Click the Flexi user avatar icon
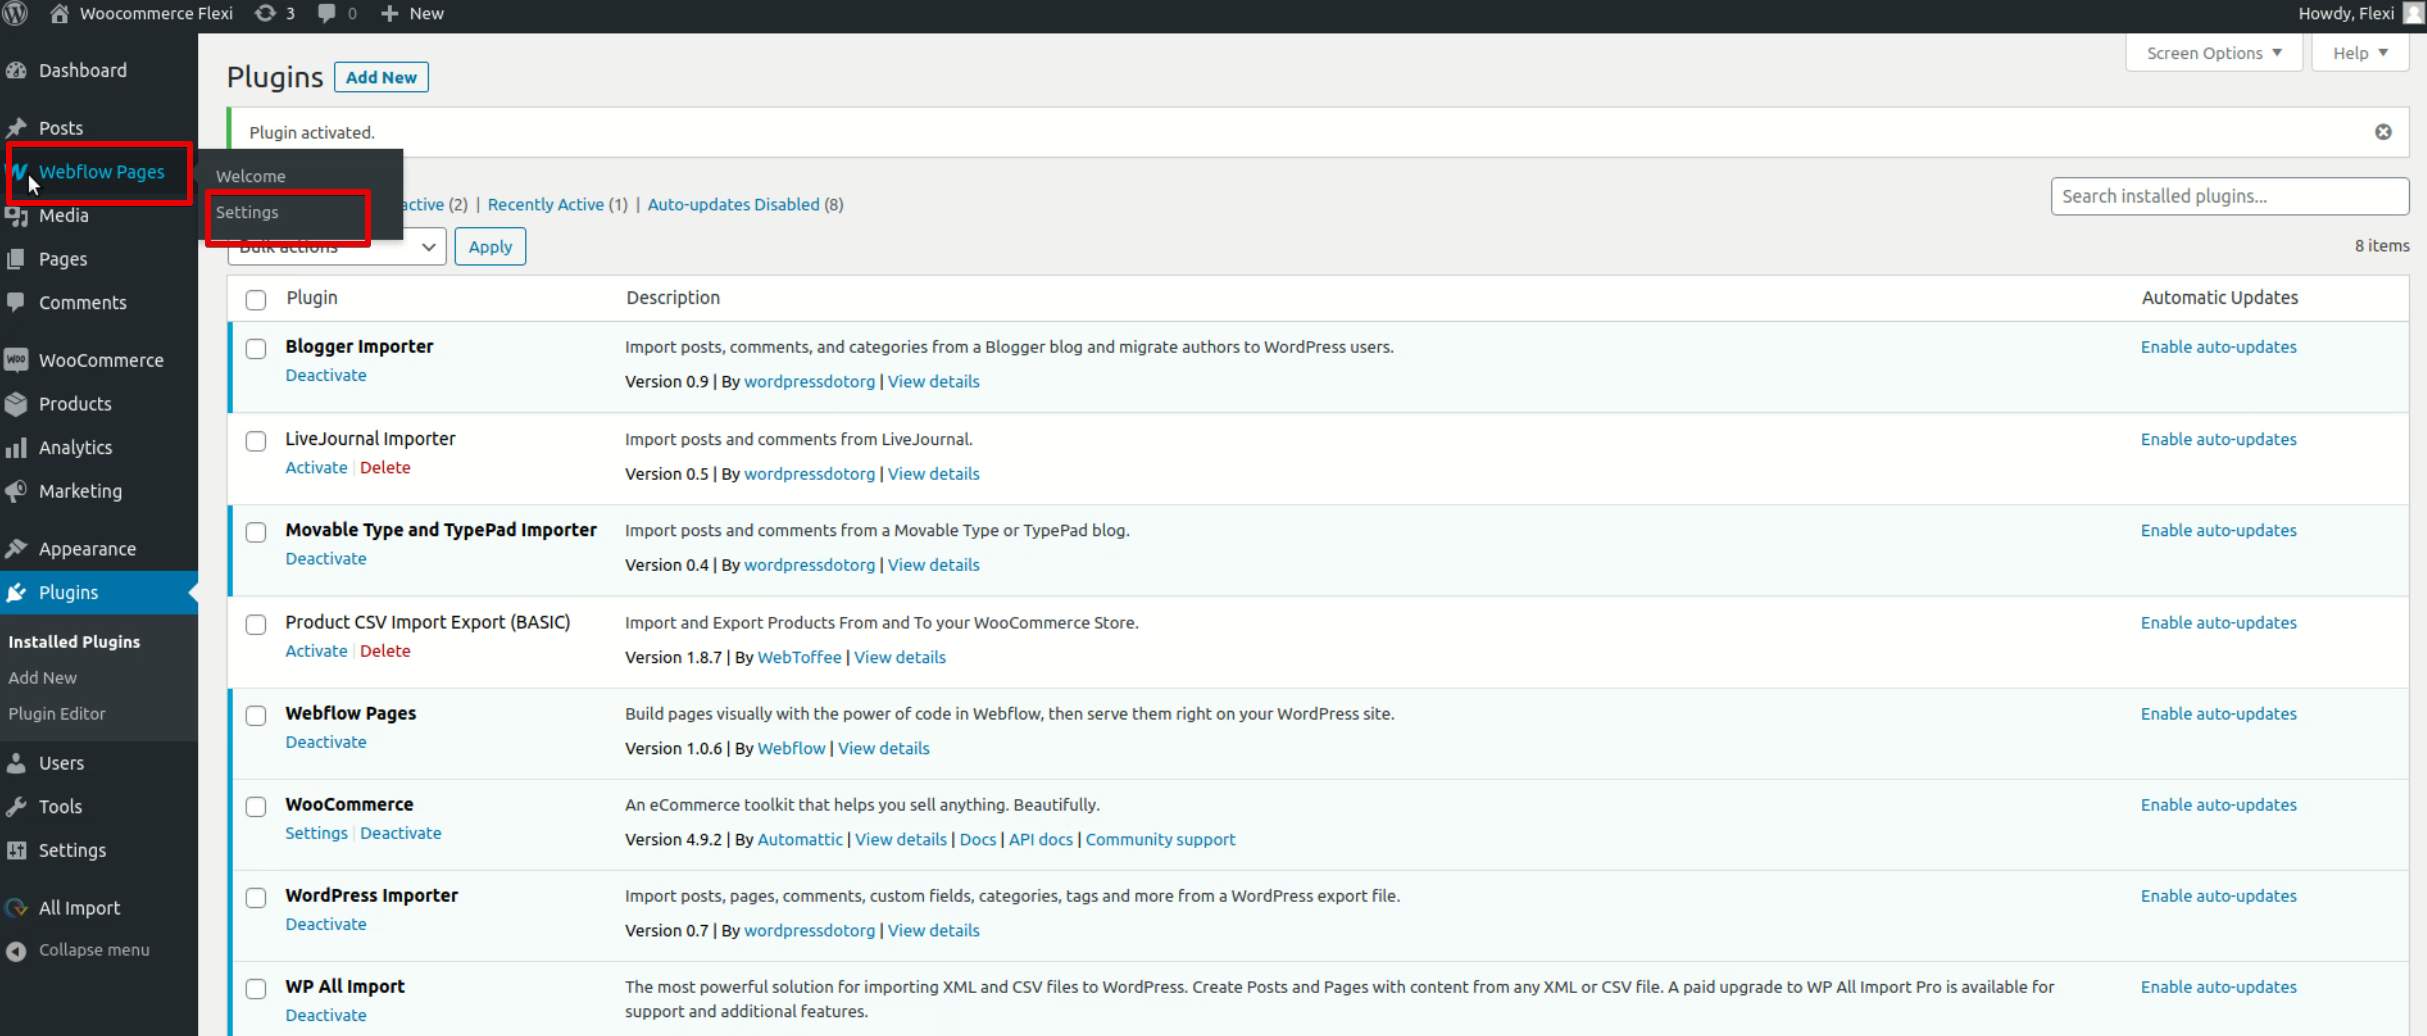Viewport: 2427px width, 1036px height. click(x=2412, y=13)
